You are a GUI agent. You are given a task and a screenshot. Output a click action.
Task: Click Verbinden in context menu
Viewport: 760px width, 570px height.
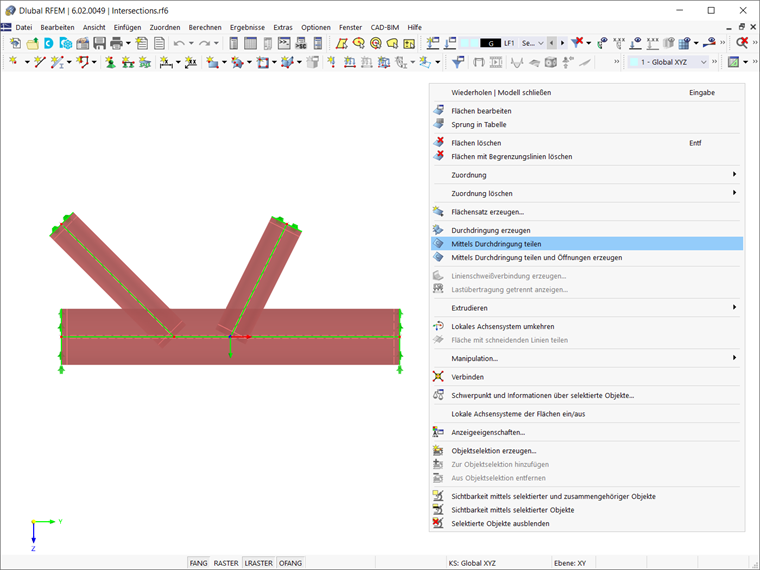click(587, 377)
